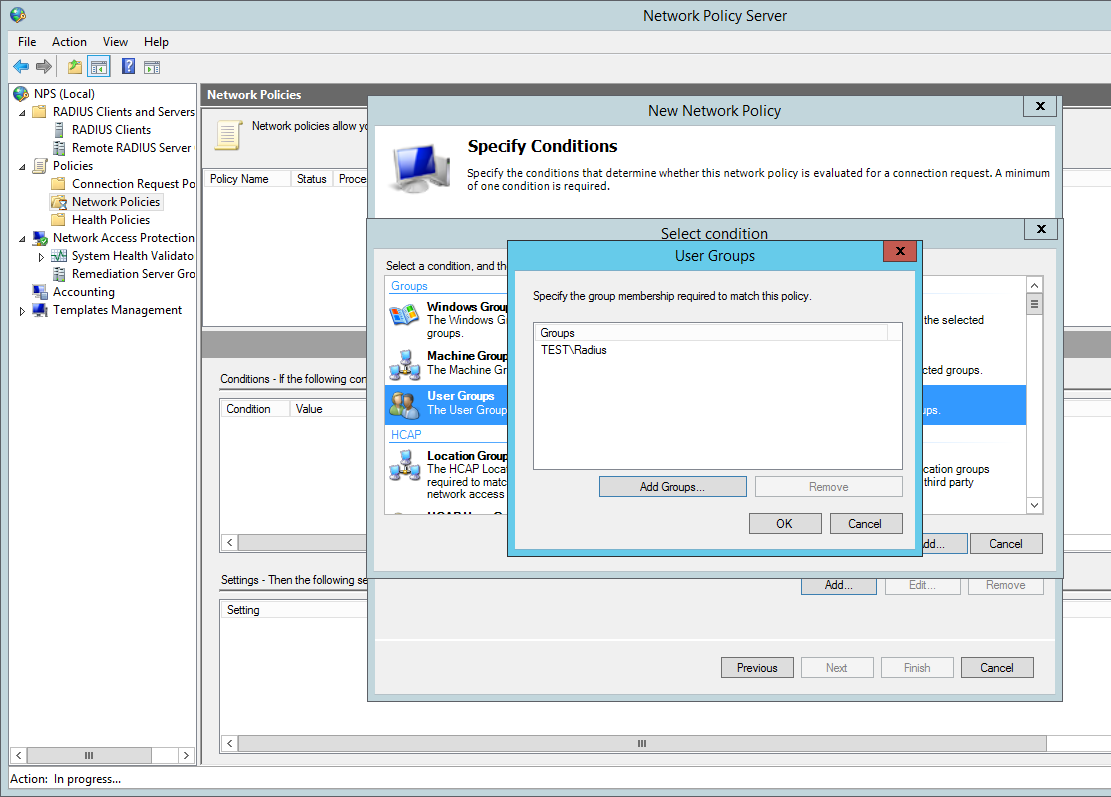Click the User Groups condition icon
The height and width of the screenshot is (797, 1111).
[405, 405]
